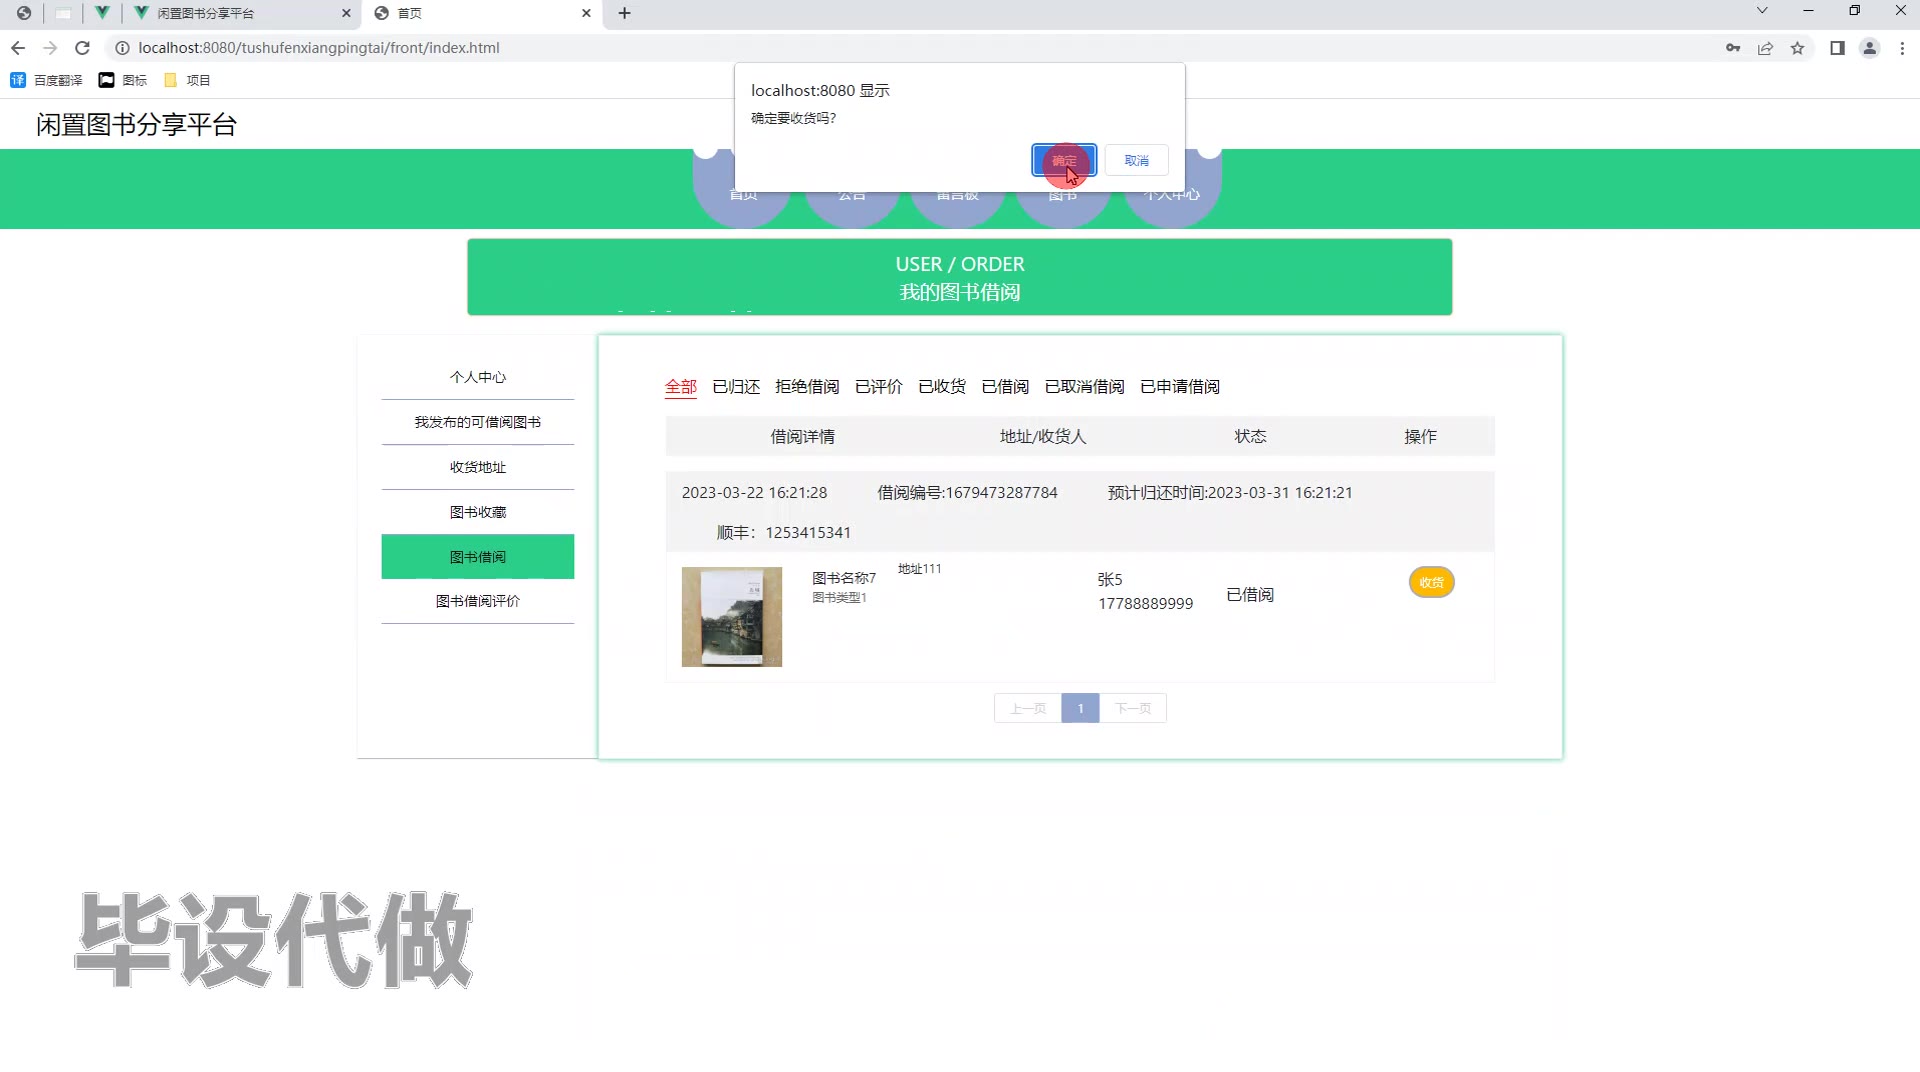
Task: Bookmark this page with star
Action: [1797, 48]
